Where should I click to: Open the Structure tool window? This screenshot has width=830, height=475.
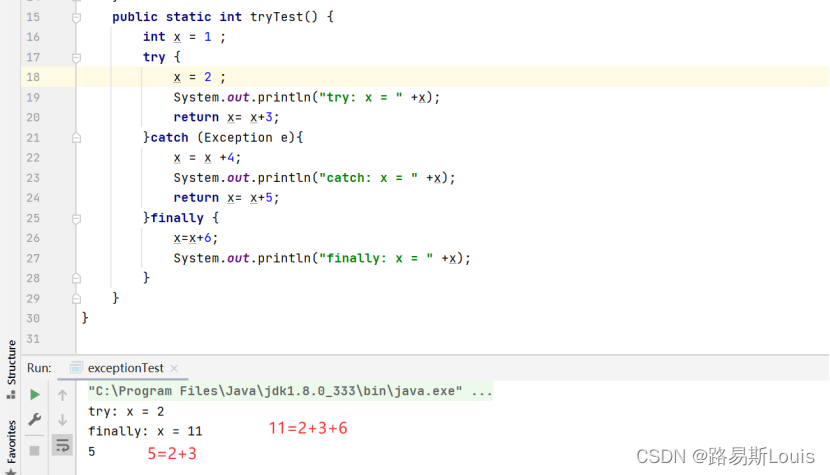pyautogui.click(x=11, y=369)
